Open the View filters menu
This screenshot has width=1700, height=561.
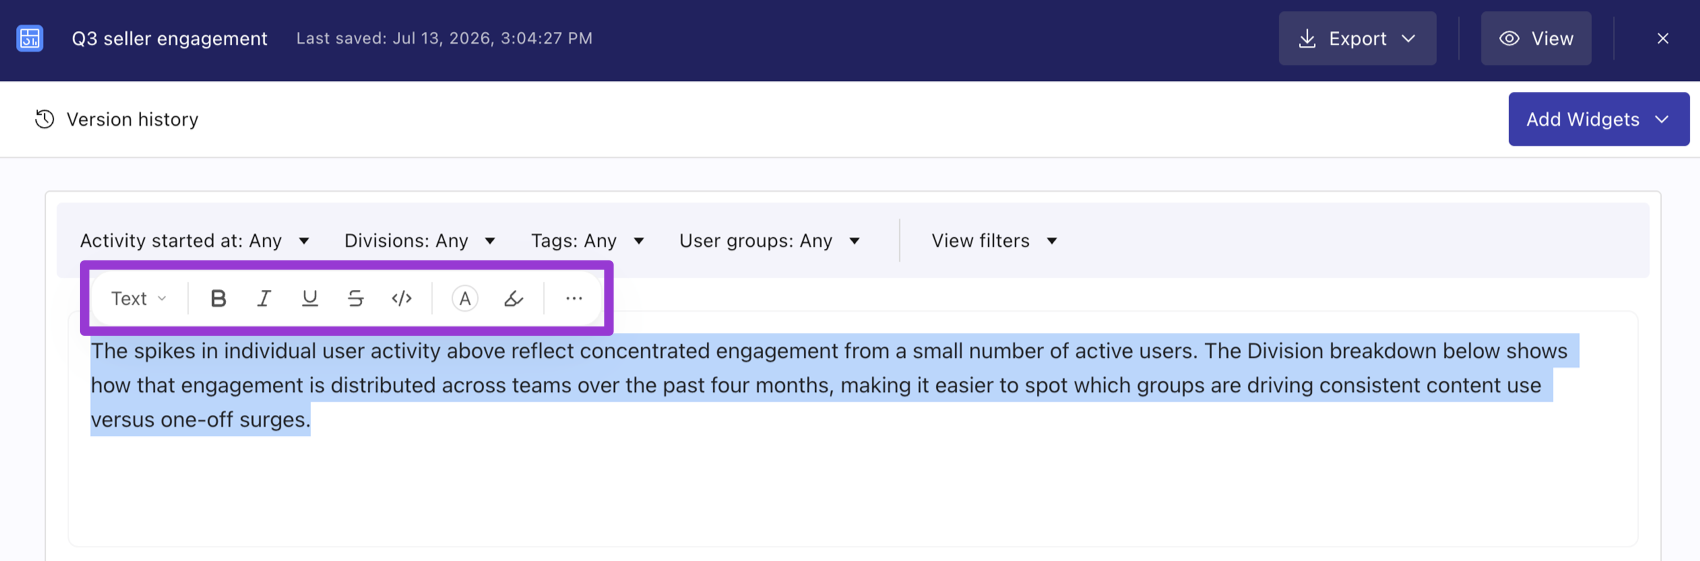[995, 241]
